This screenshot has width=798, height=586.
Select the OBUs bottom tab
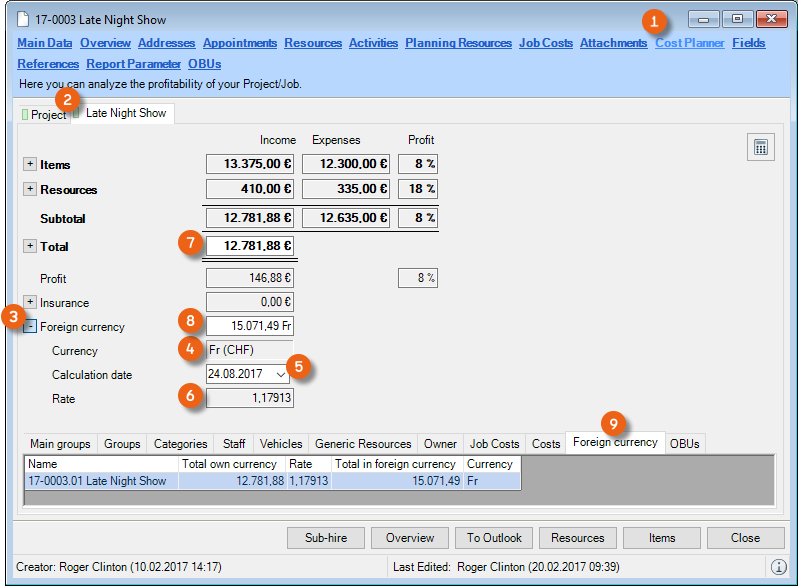point(685,443)
